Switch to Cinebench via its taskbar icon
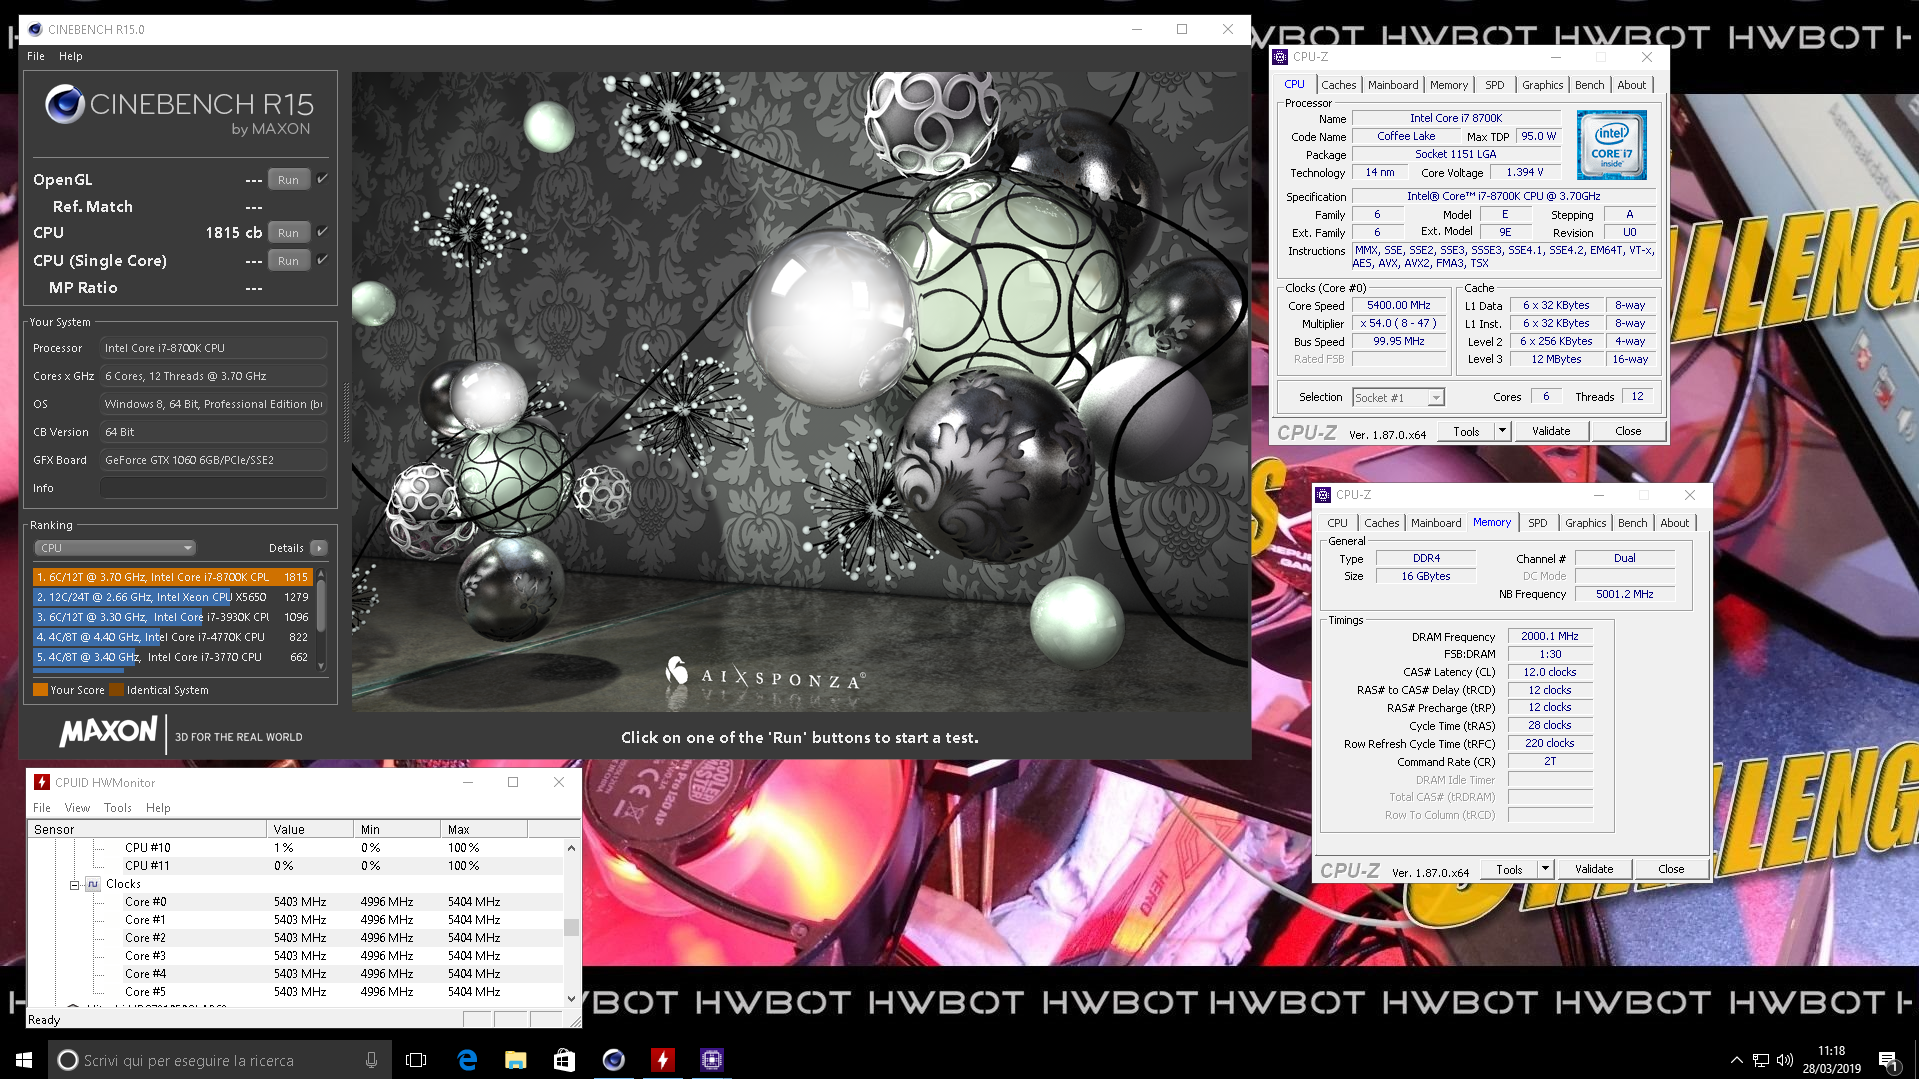 (x=613, y=1060)
